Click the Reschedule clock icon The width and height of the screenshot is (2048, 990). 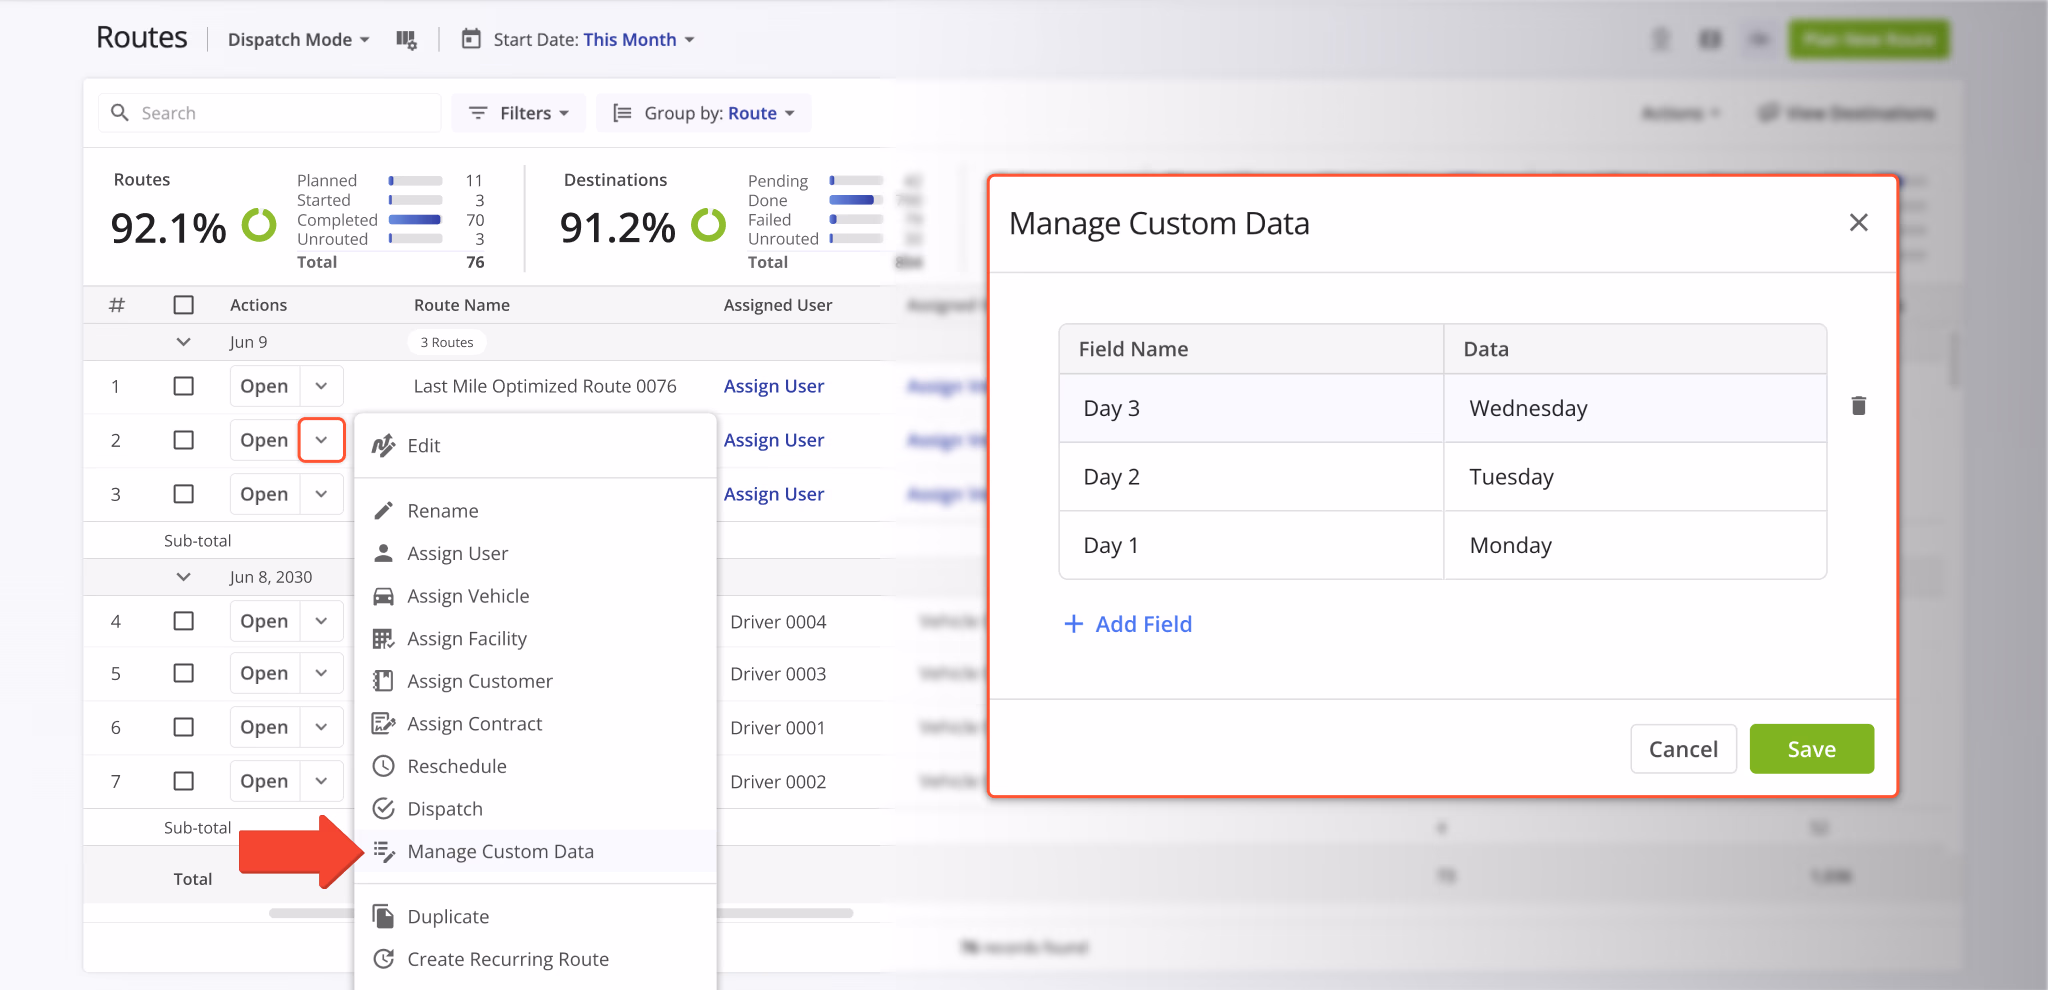(x=383, y=766)
